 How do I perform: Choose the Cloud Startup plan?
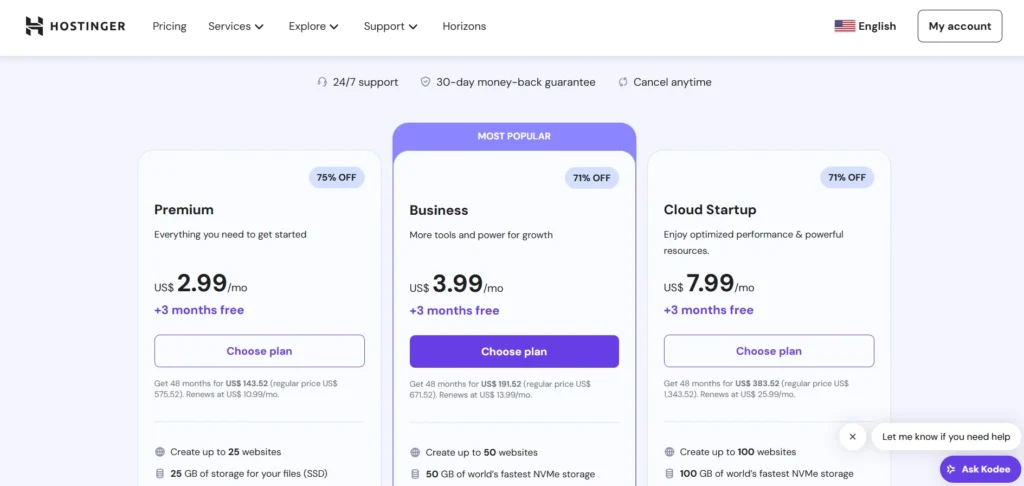point(769,351)
